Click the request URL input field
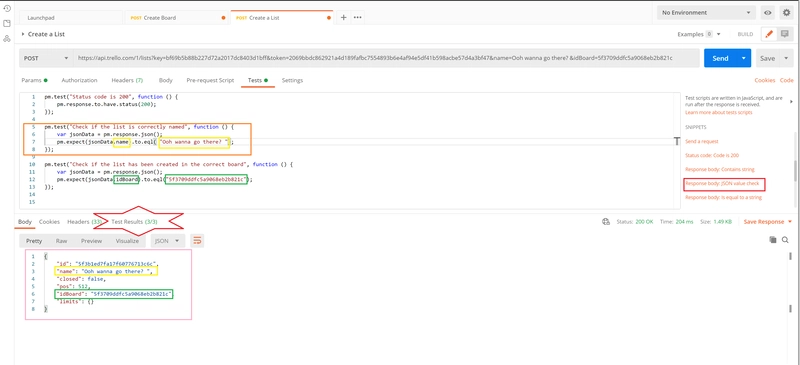The width and height of the screenshot is (800, 365). click(x=386, y=58)
